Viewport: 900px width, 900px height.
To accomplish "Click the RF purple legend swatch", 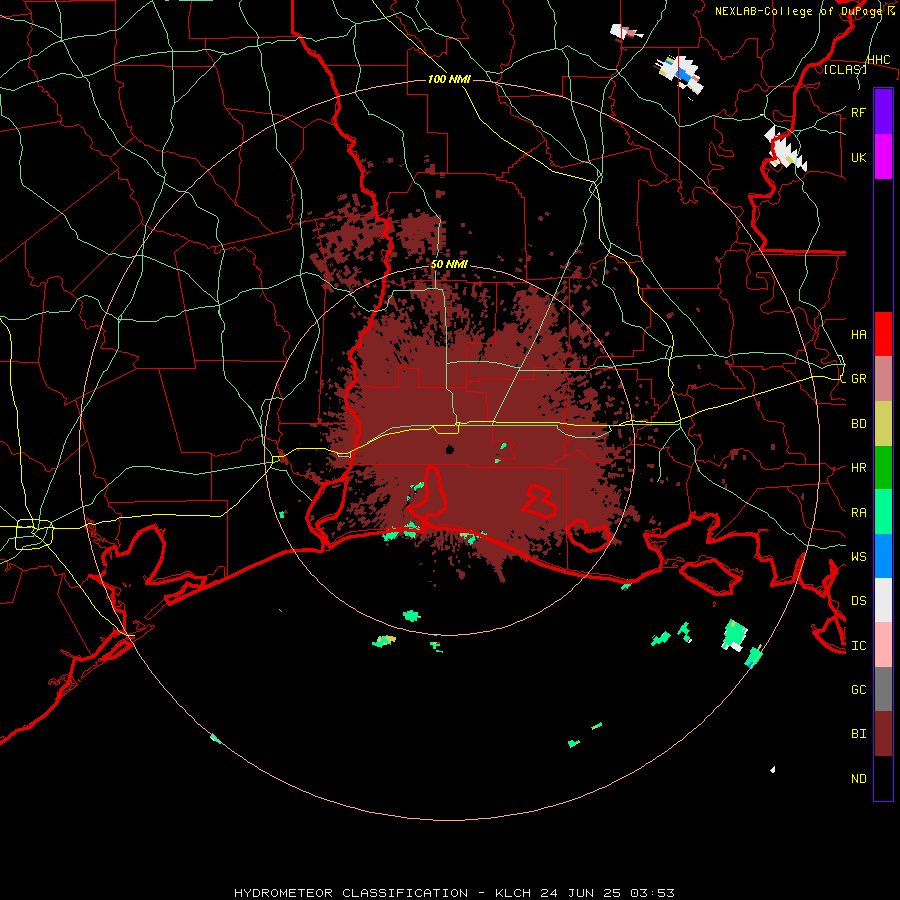I will (x=883, y=112).
